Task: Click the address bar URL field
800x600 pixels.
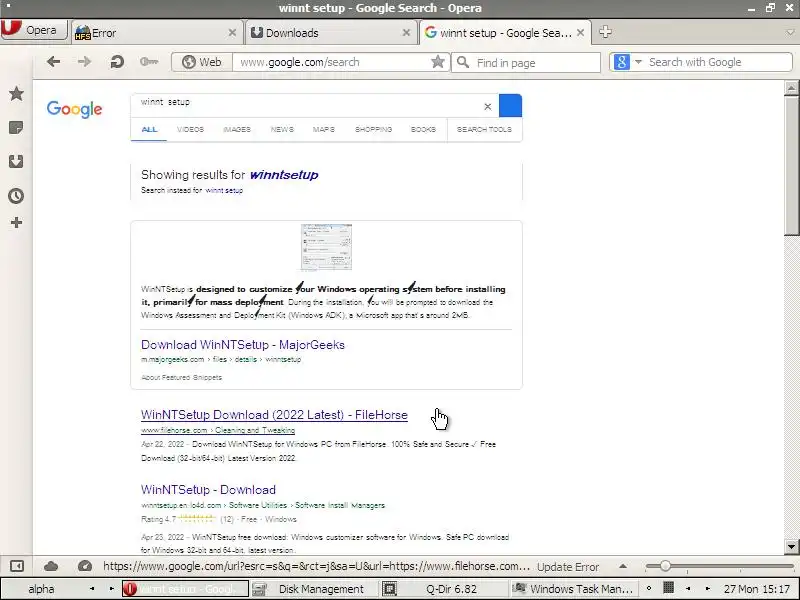Action: click(x=332, y=62)
